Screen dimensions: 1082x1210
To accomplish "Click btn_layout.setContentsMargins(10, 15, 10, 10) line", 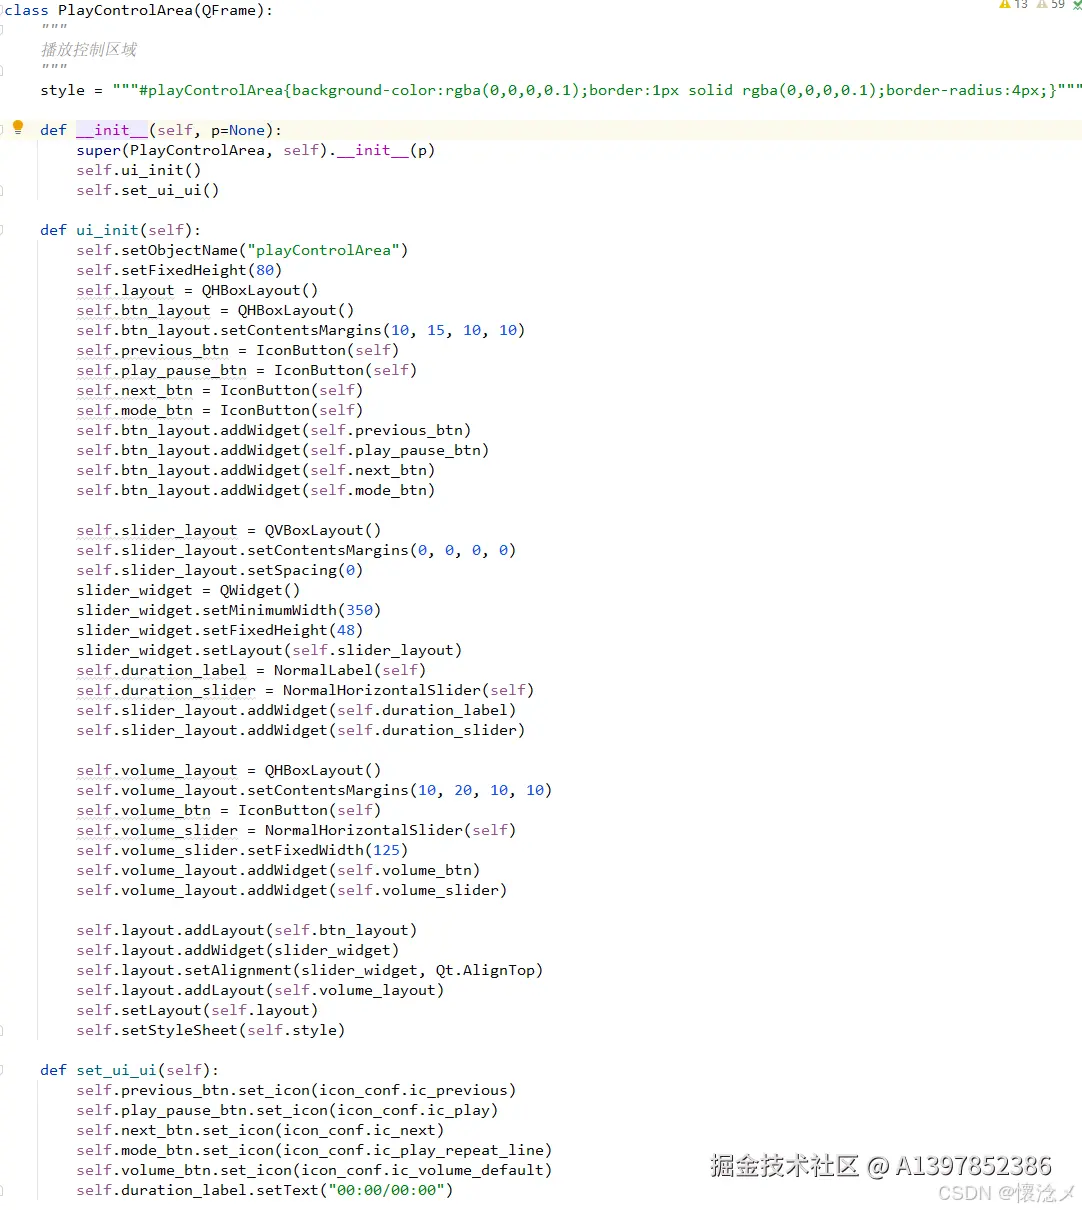I will pyautogui.click(x=301, y=330).
